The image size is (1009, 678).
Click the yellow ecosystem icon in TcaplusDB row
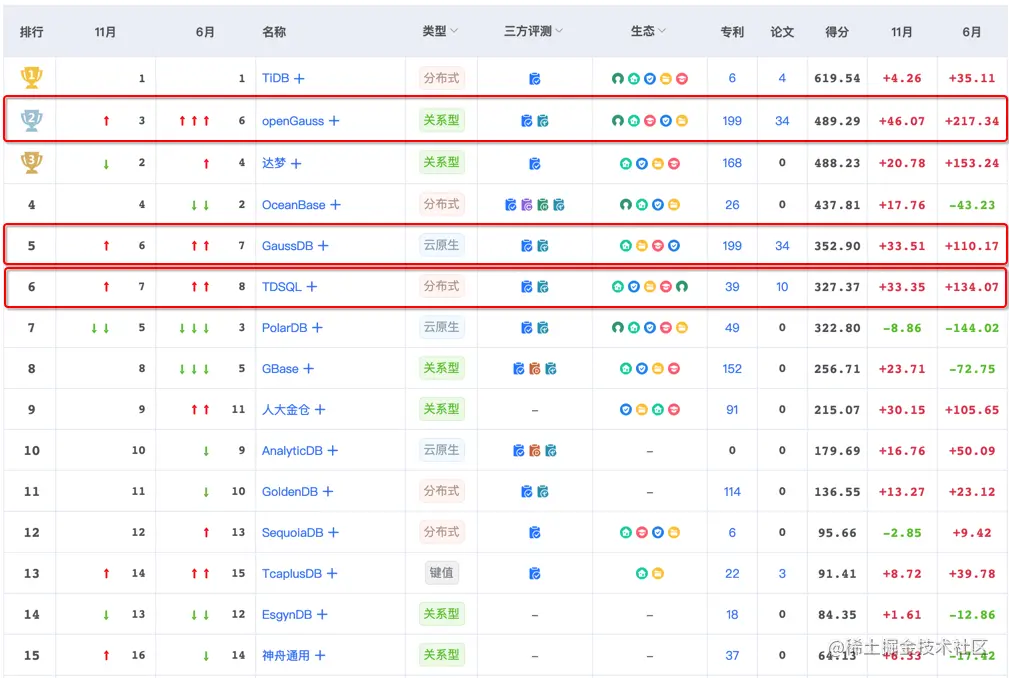658,573
